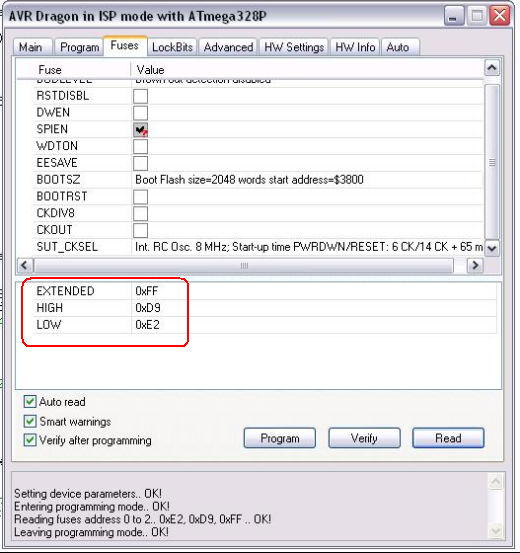Click the Read fuses button
The width and height of the screenshot is (520, 553).
coord(448,438)
